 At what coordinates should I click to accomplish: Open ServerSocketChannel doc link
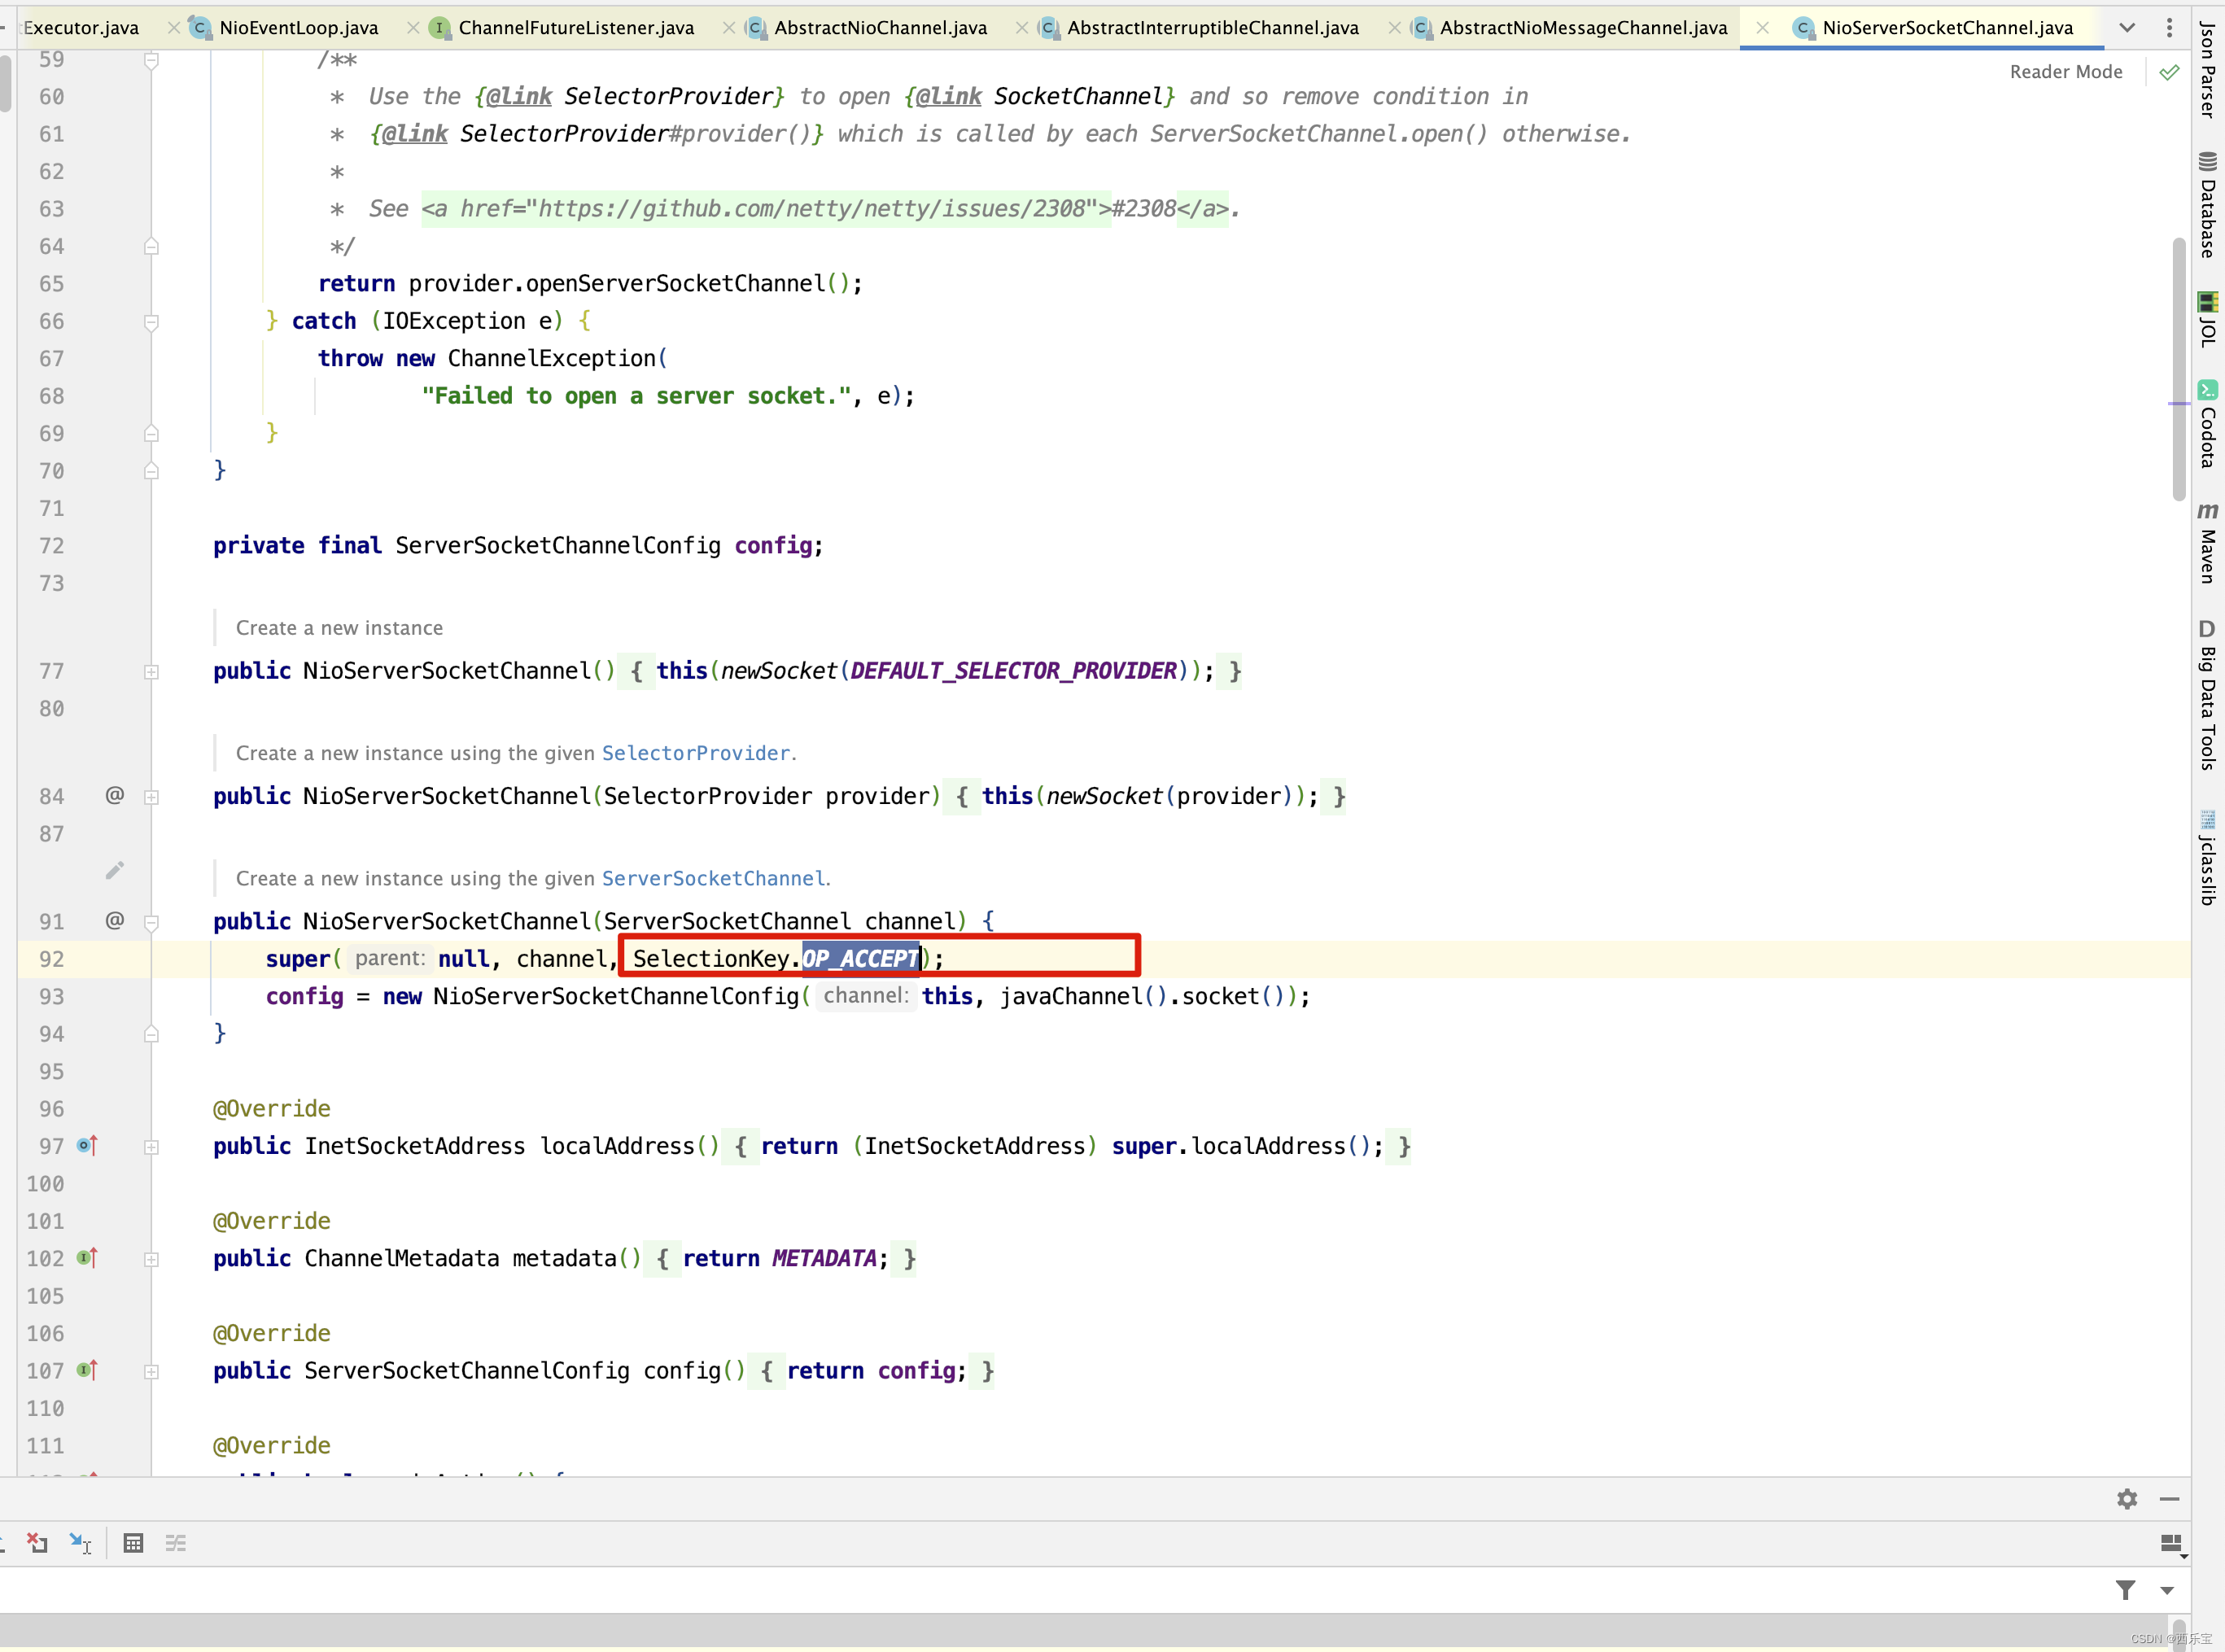[713, 878]
